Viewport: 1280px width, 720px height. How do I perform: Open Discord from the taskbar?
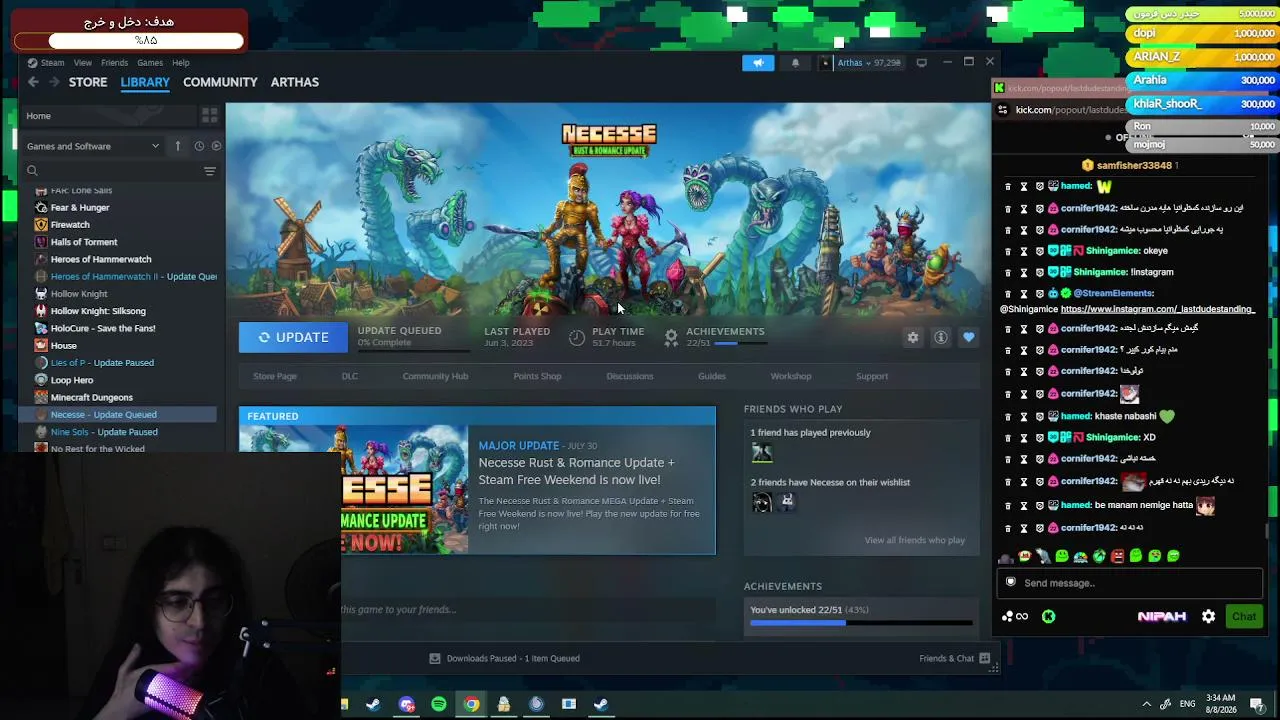[406, 704]
